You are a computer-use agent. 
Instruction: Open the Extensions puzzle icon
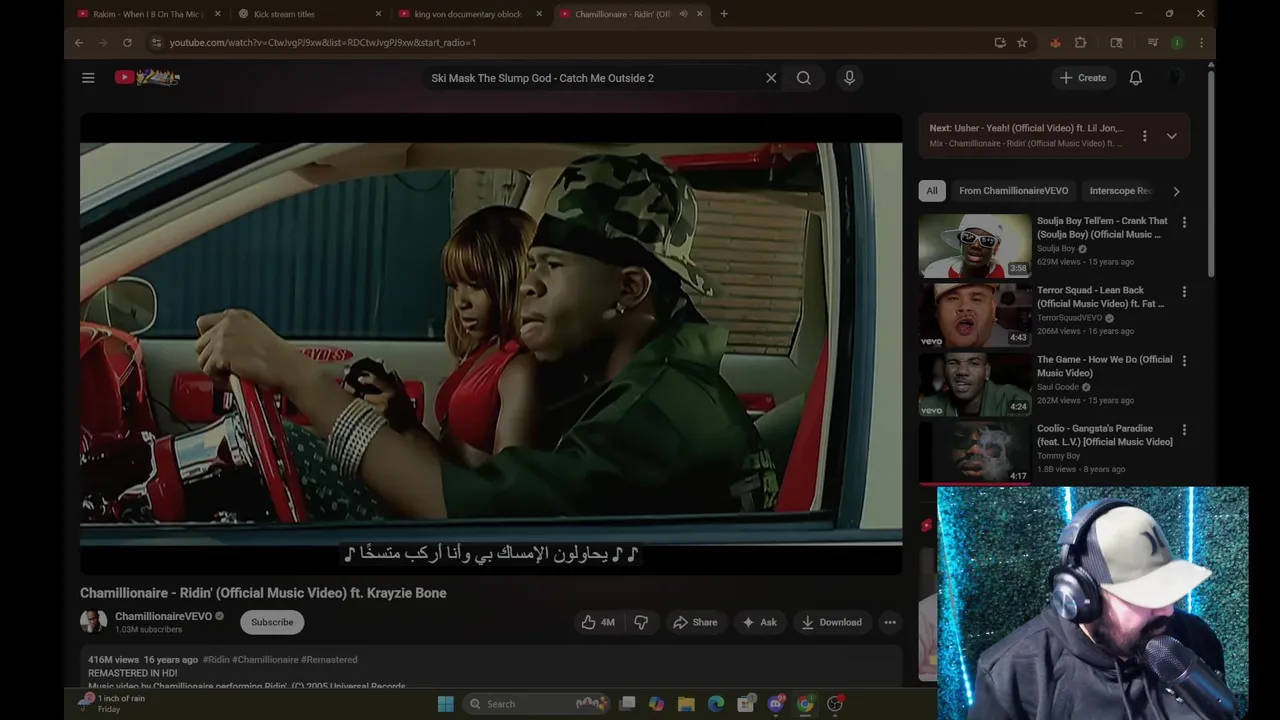coord(1081,43)
